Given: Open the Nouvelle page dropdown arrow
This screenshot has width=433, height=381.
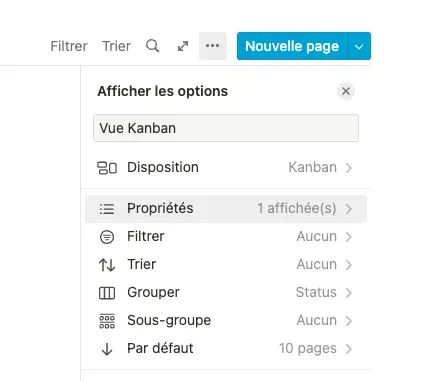Looking at the screenshot, I should tap(359, 46).
